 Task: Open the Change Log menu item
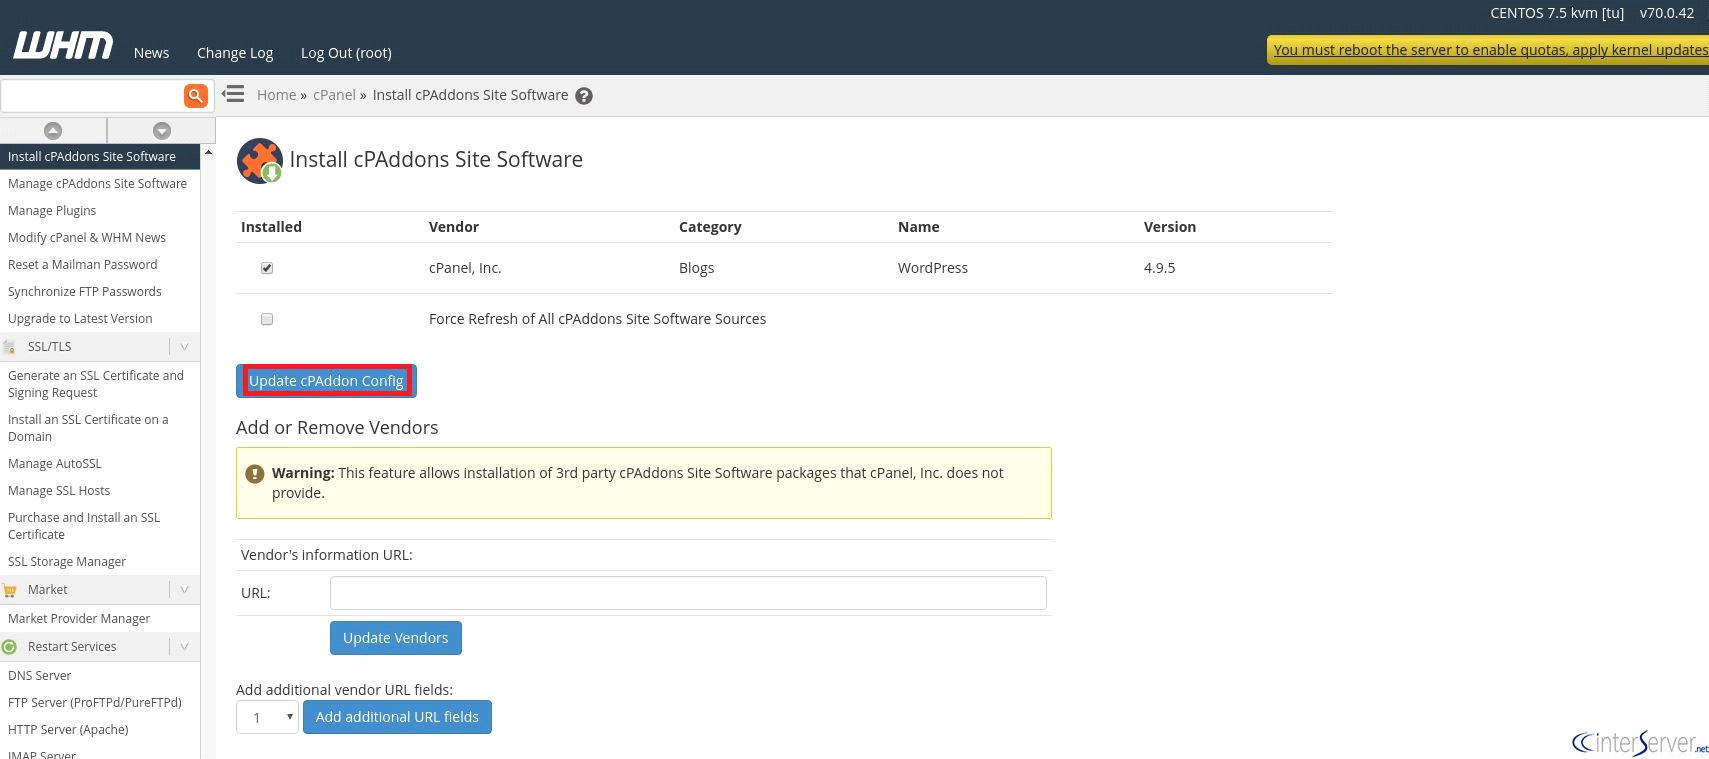point(235,53)
